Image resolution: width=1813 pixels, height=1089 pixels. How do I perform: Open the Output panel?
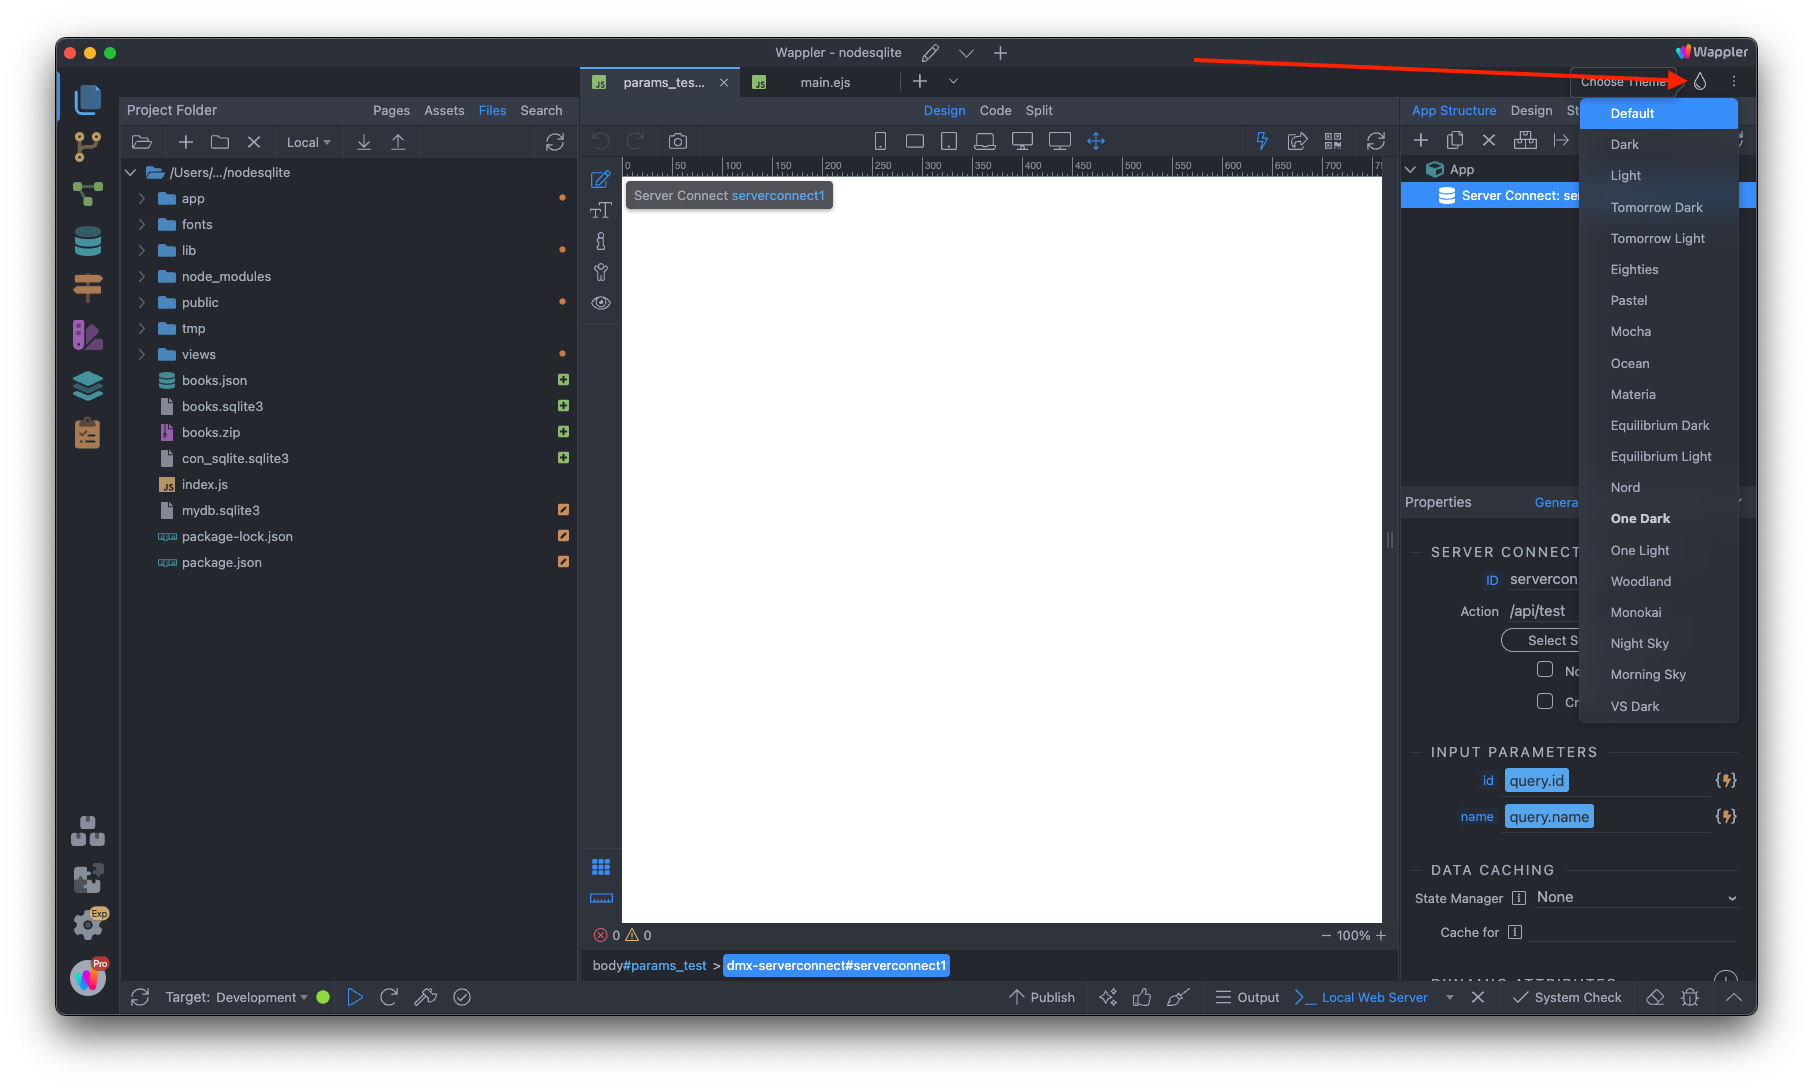1247,997
